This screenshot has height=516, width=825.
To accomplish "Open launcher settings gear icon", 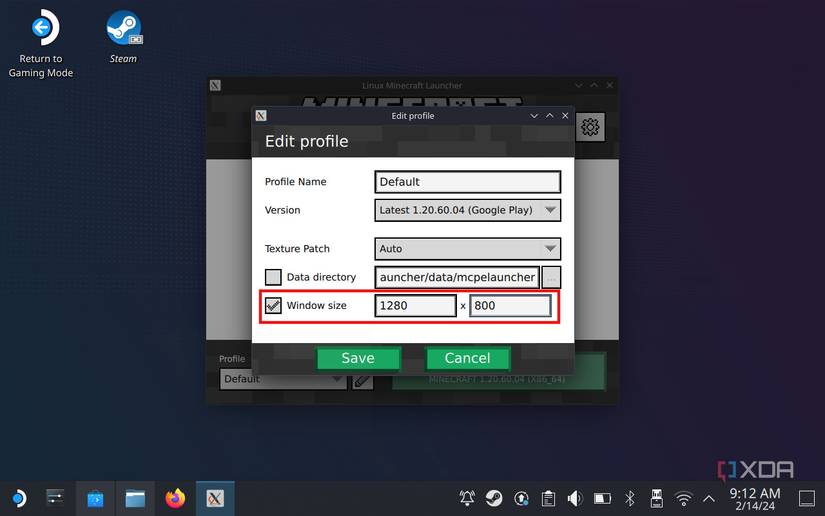I will [x=590, y=127].
